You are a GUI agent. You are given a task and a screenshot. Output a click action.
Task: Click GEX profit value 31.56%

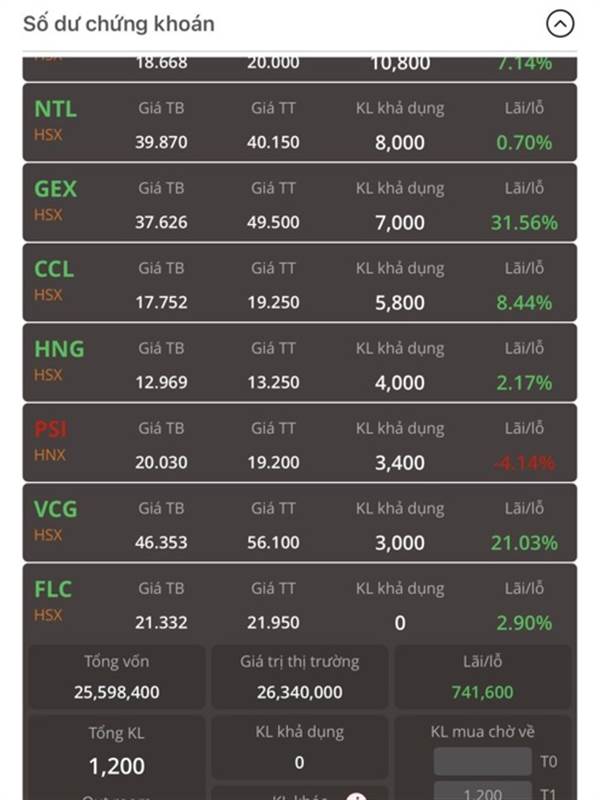click(524, 222)
